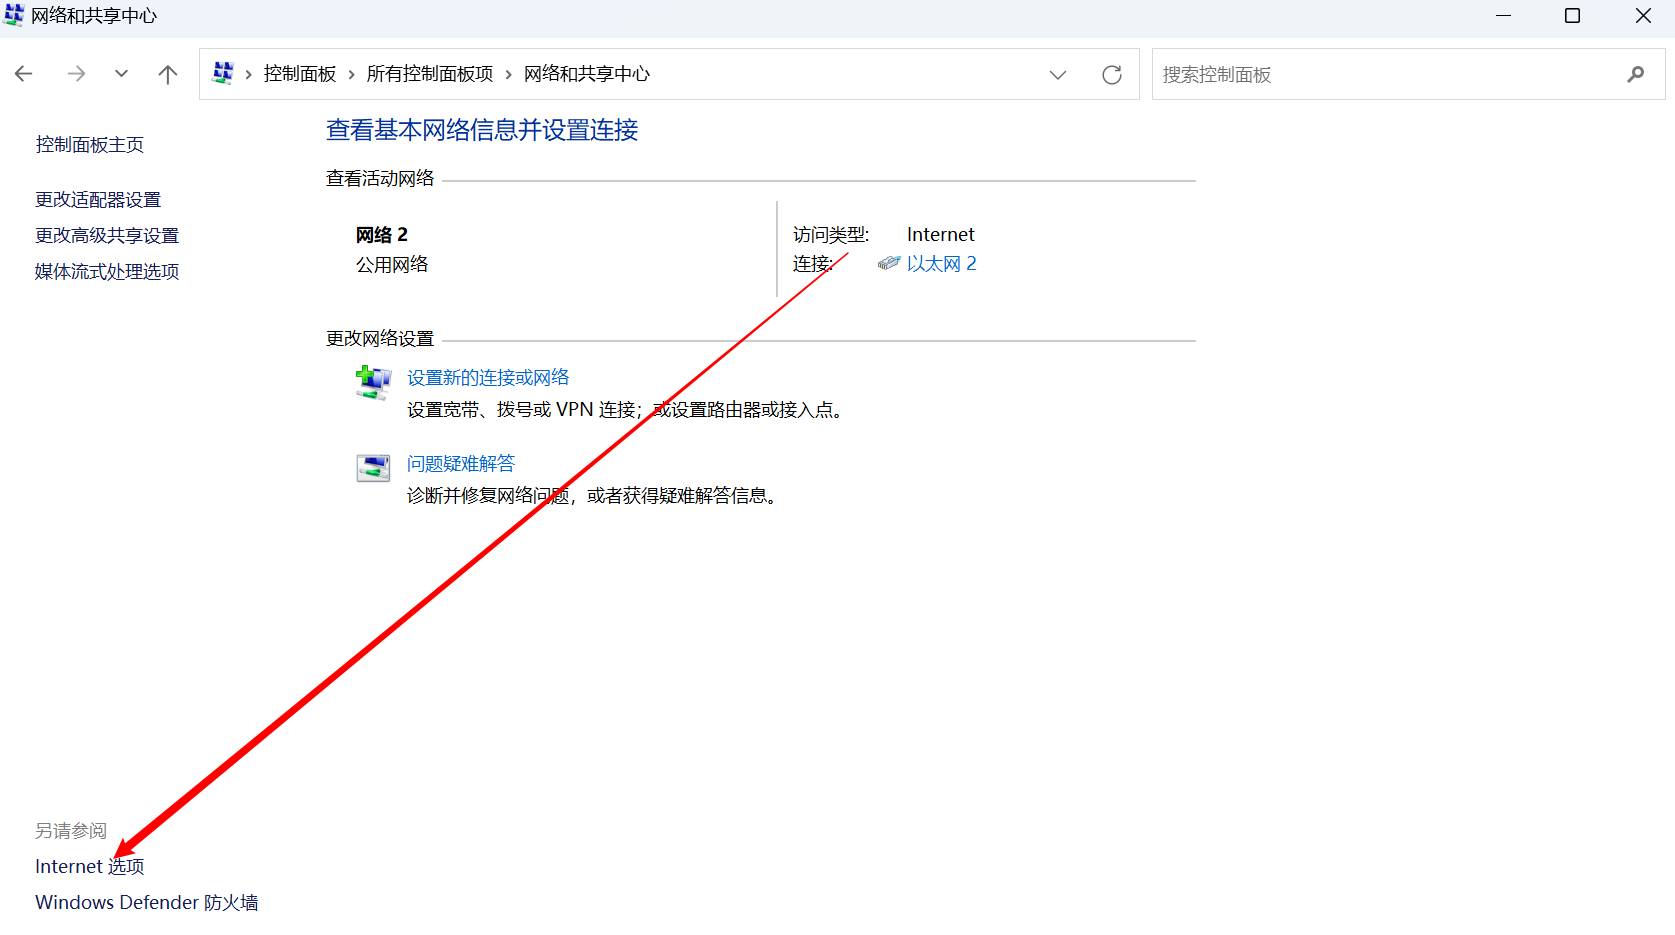This screenshot has height=935, width=1675.
Task: Click the search magnifier icon
Action: coord(1636,74)
